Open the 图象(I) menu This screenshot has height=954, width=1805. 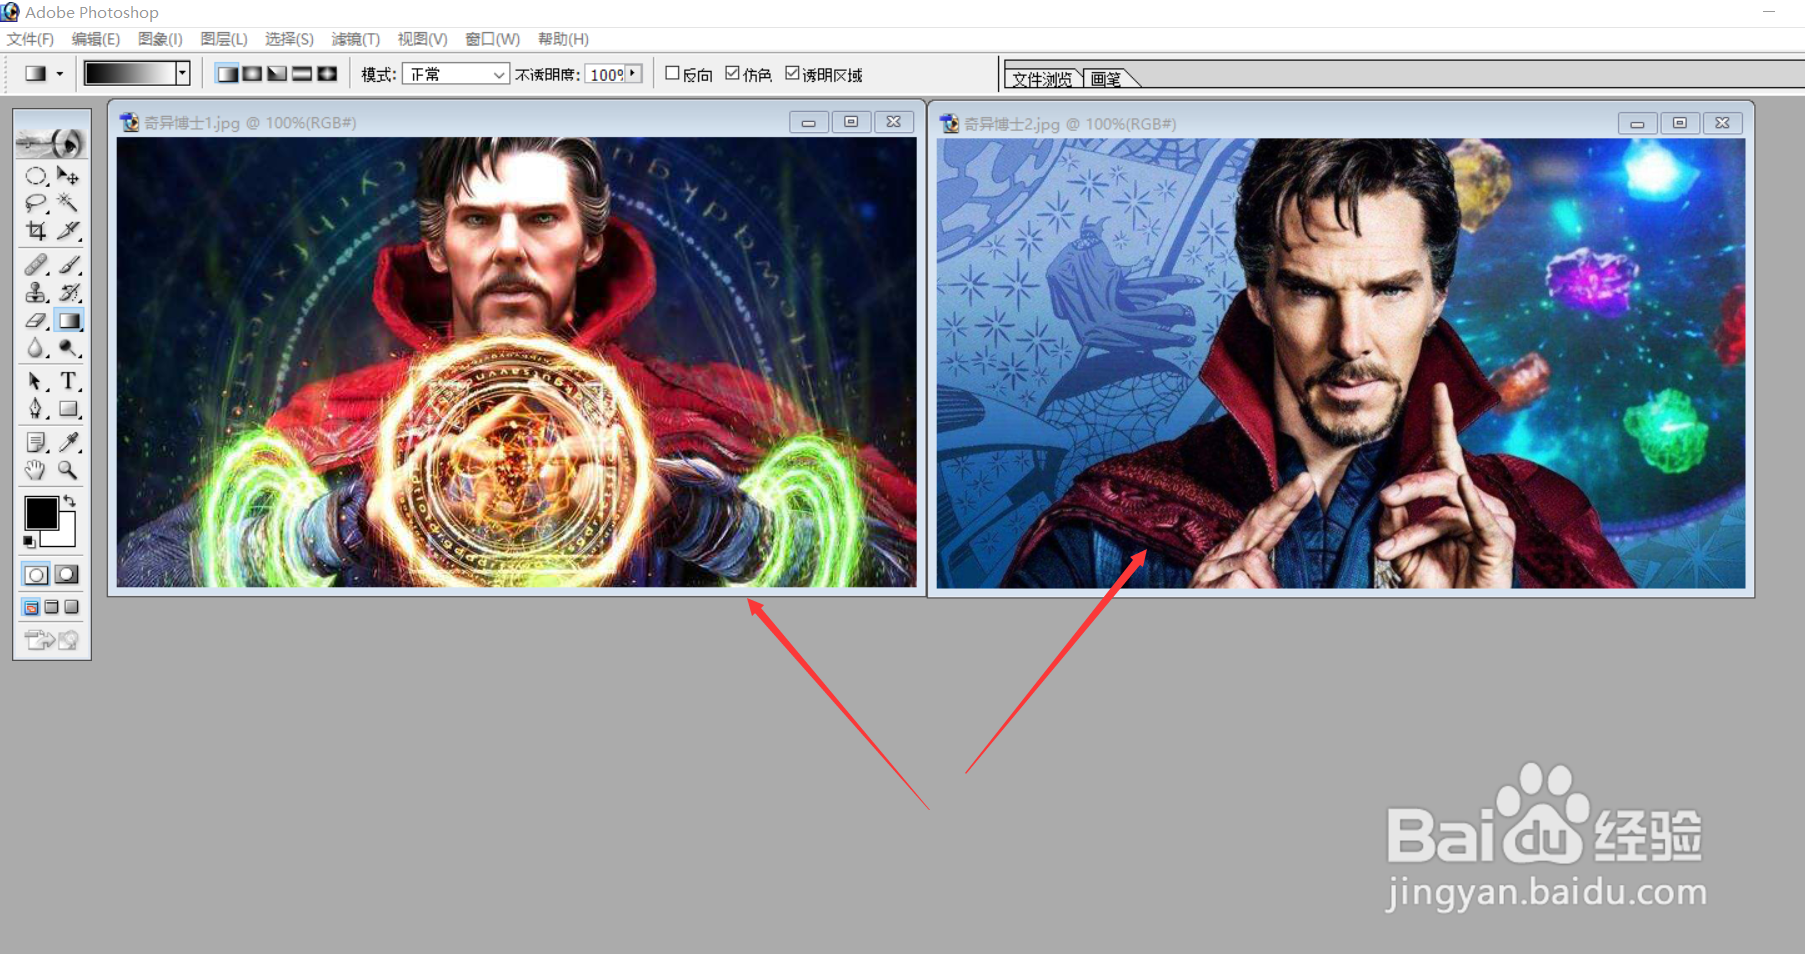[x=160, y=39]
